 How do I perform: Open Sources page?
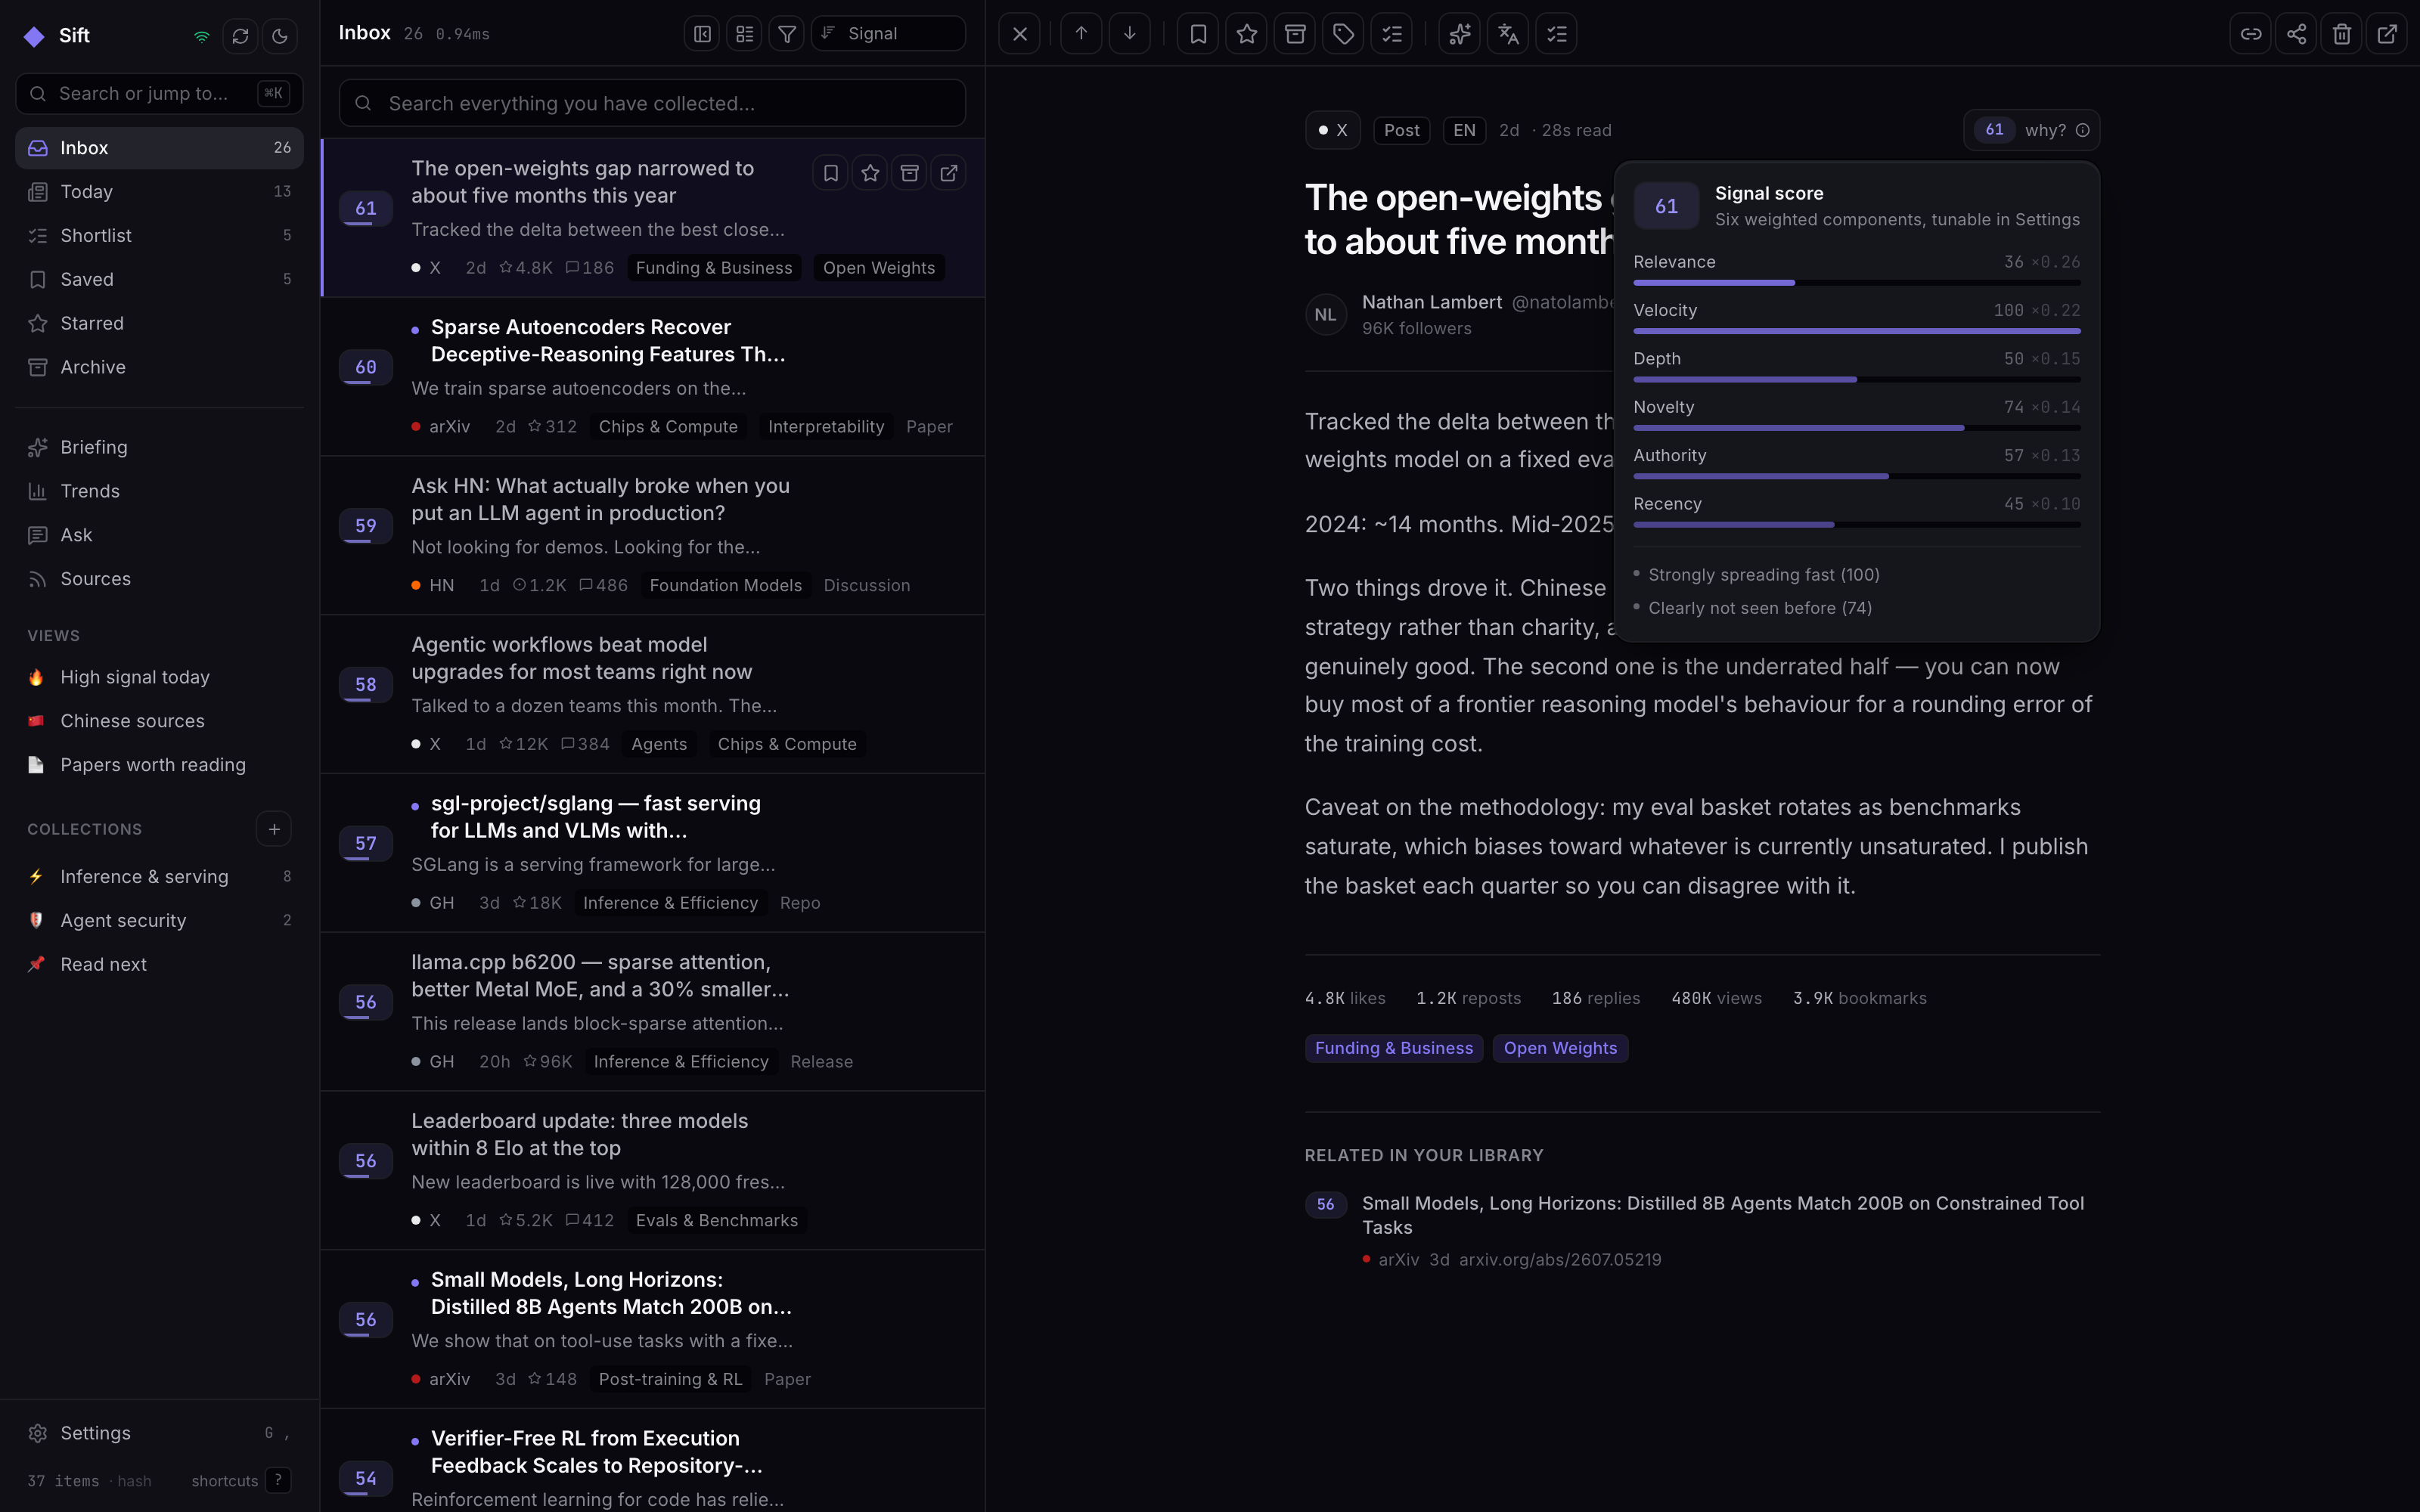[x=159, y=580]
